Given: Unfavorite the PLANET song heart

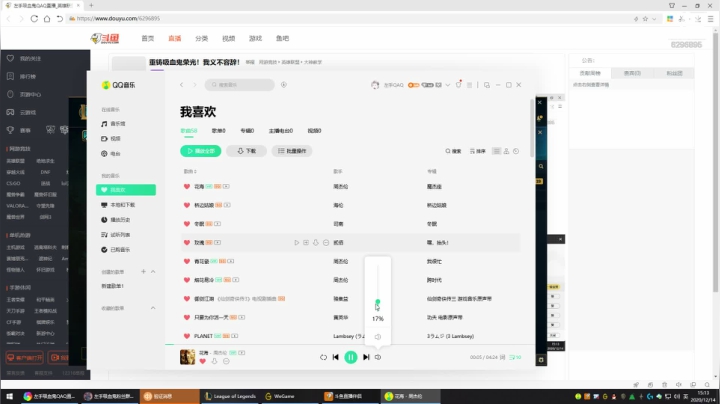Looking at the screenshot, I should [x=187, y=336].
